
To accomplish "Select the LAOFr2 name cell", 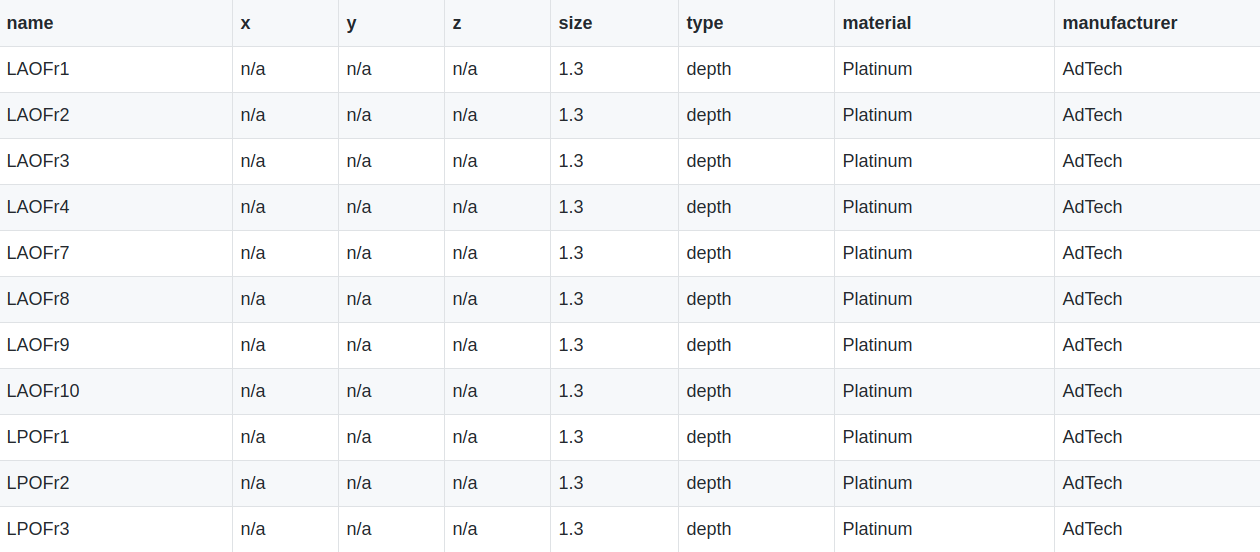I will (38, 115).
